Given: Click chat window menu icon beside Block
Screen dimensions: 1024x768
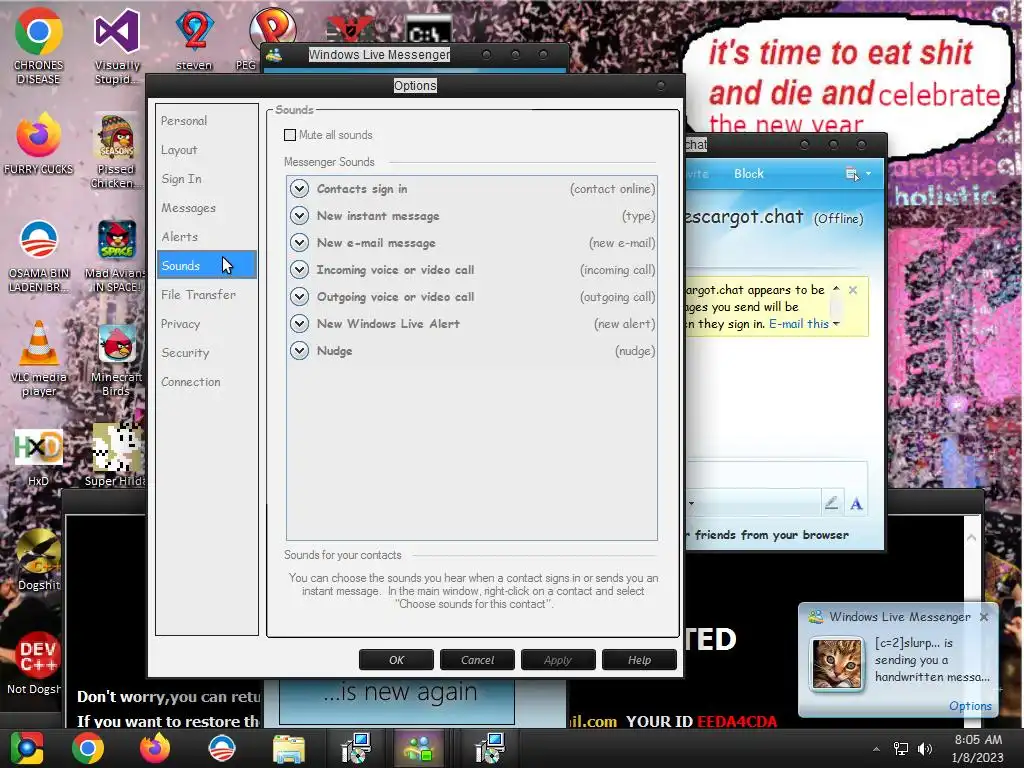Looking at the screenshot, I should [x=852, y=174].
